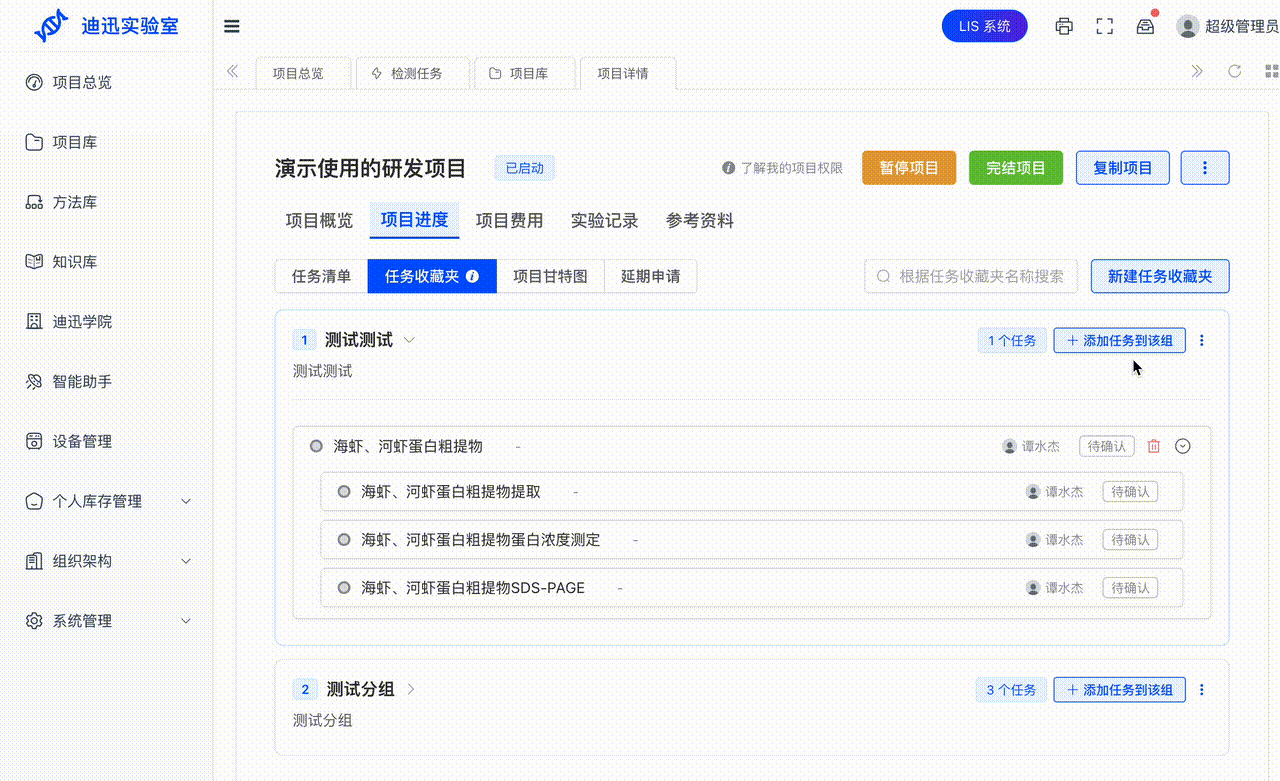The width and height of the screenshot is (1280, 781).
Task: Toggle status circle of 海虾、河虾蛋白粗提物SDS-PAGE
Action: coord(344,588)
